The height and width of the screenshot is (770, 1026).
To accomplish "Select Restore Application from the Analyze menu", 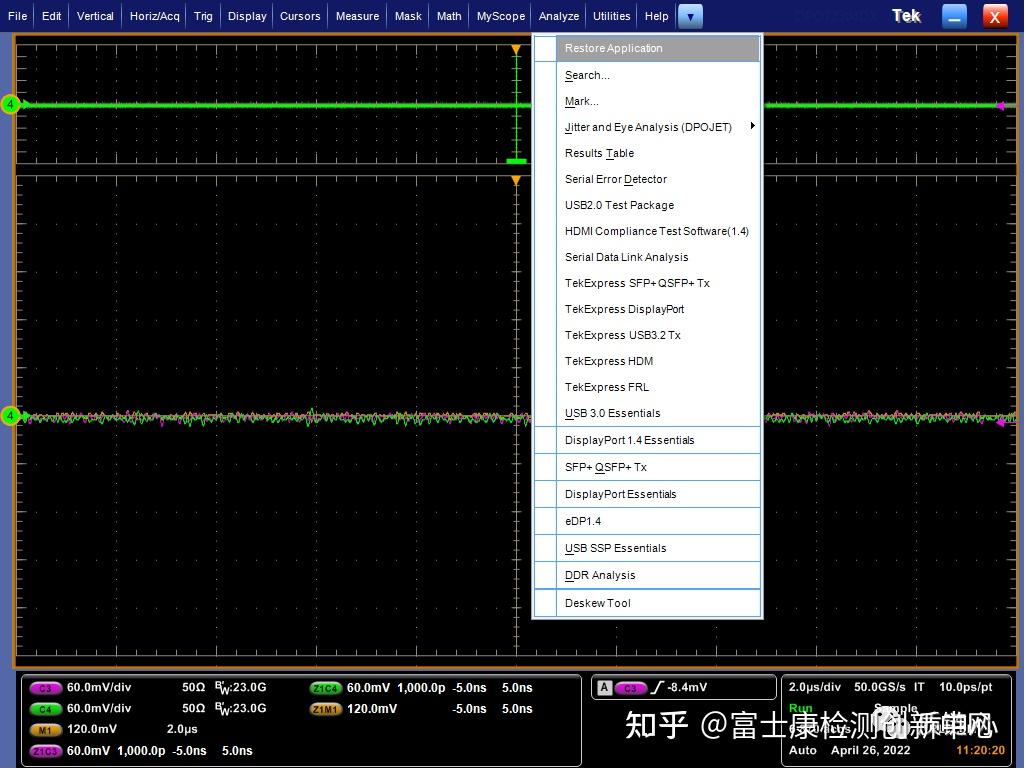I will 613,48.
